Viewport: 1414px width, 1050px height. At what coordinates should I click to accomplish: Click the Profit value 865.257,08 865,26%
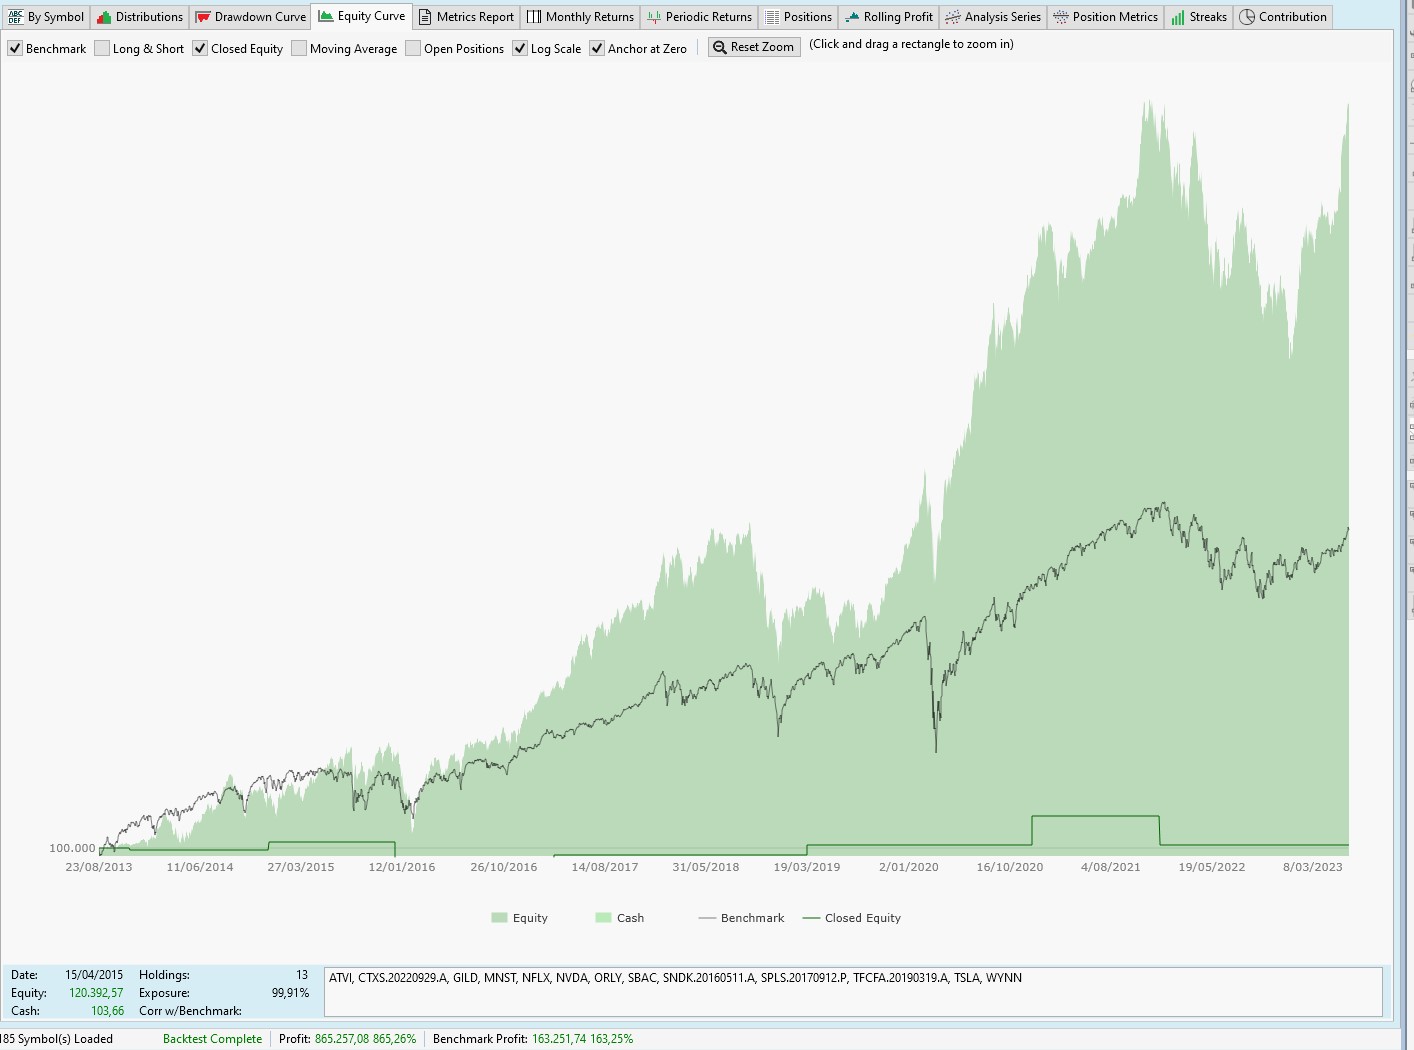point(365,1039)
